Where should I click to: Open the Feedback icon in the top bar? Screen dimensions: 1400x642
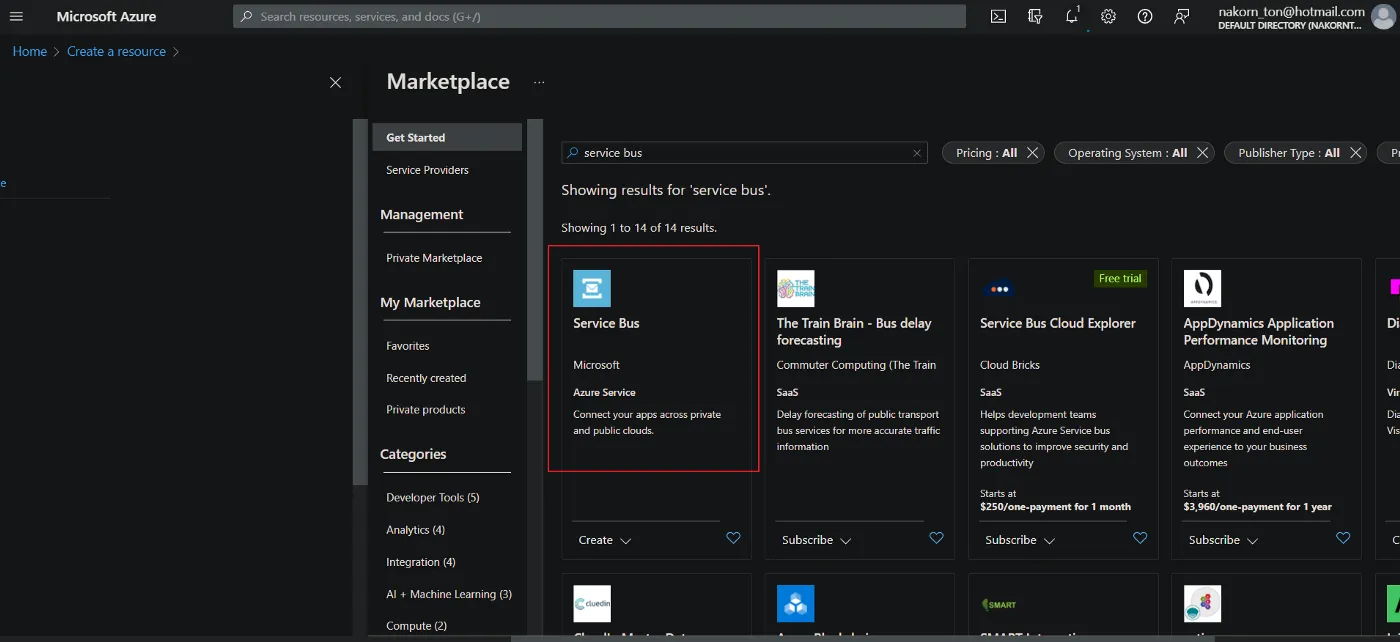1182,16
